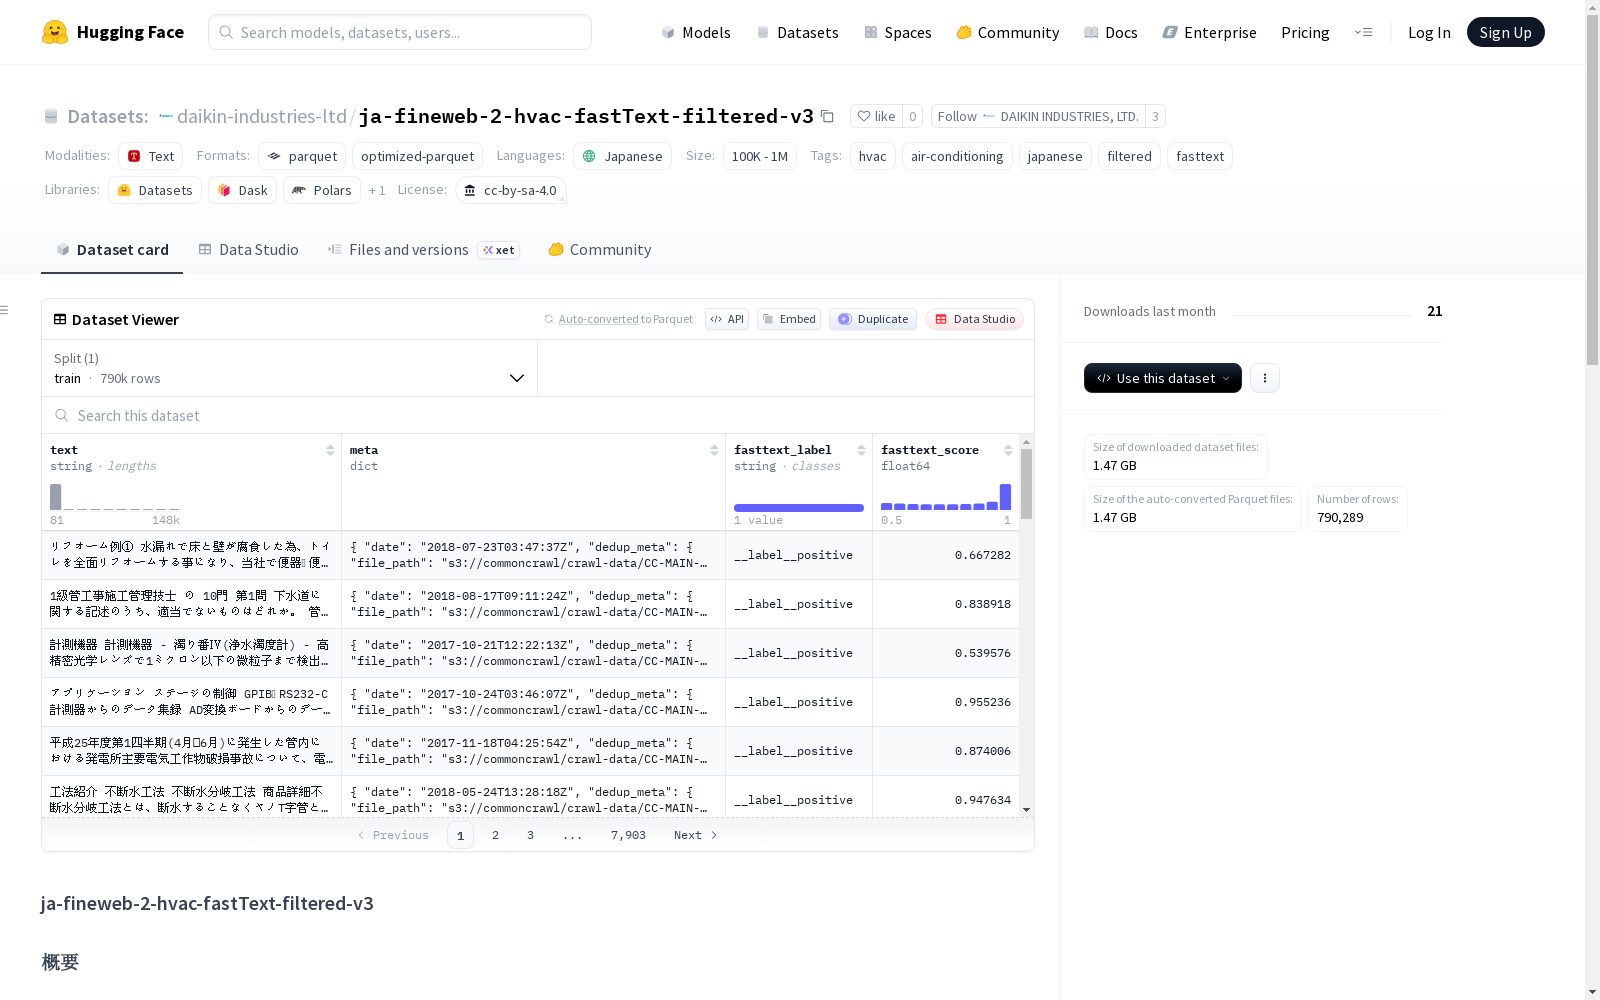Click the fasttext_score distribution histogram

click(x=946, y=497)
